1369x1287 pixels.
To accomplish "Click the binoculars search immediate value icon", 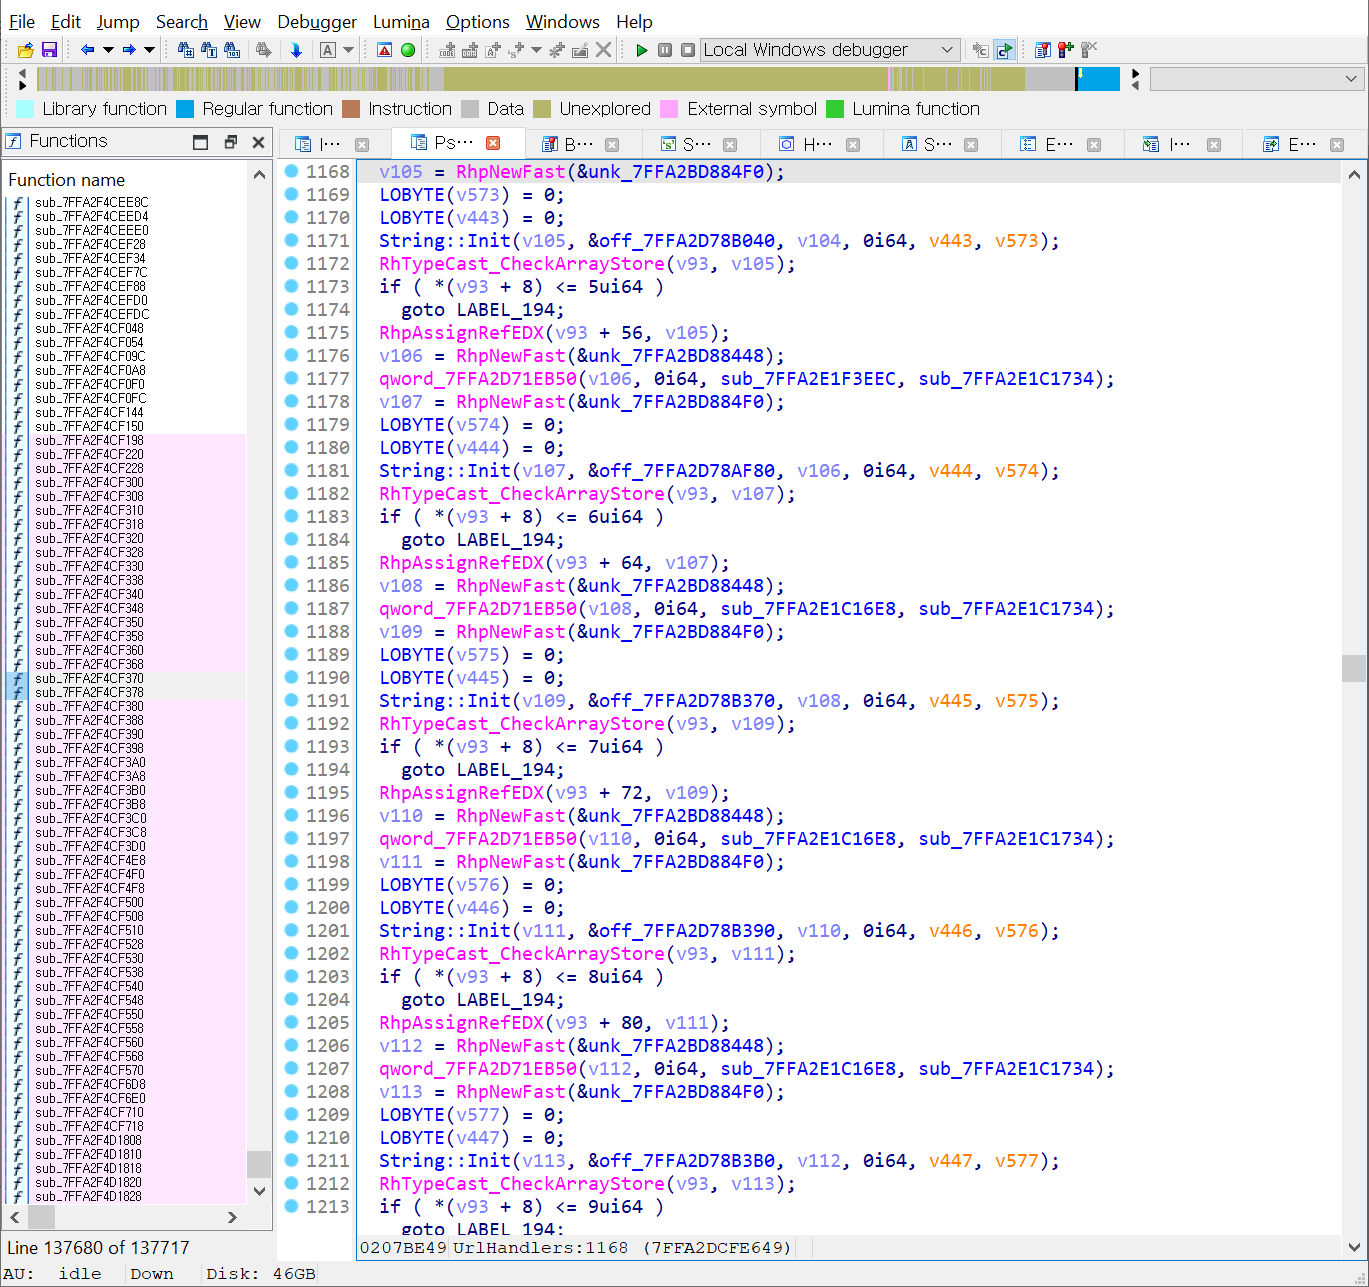I will [186, 50].
